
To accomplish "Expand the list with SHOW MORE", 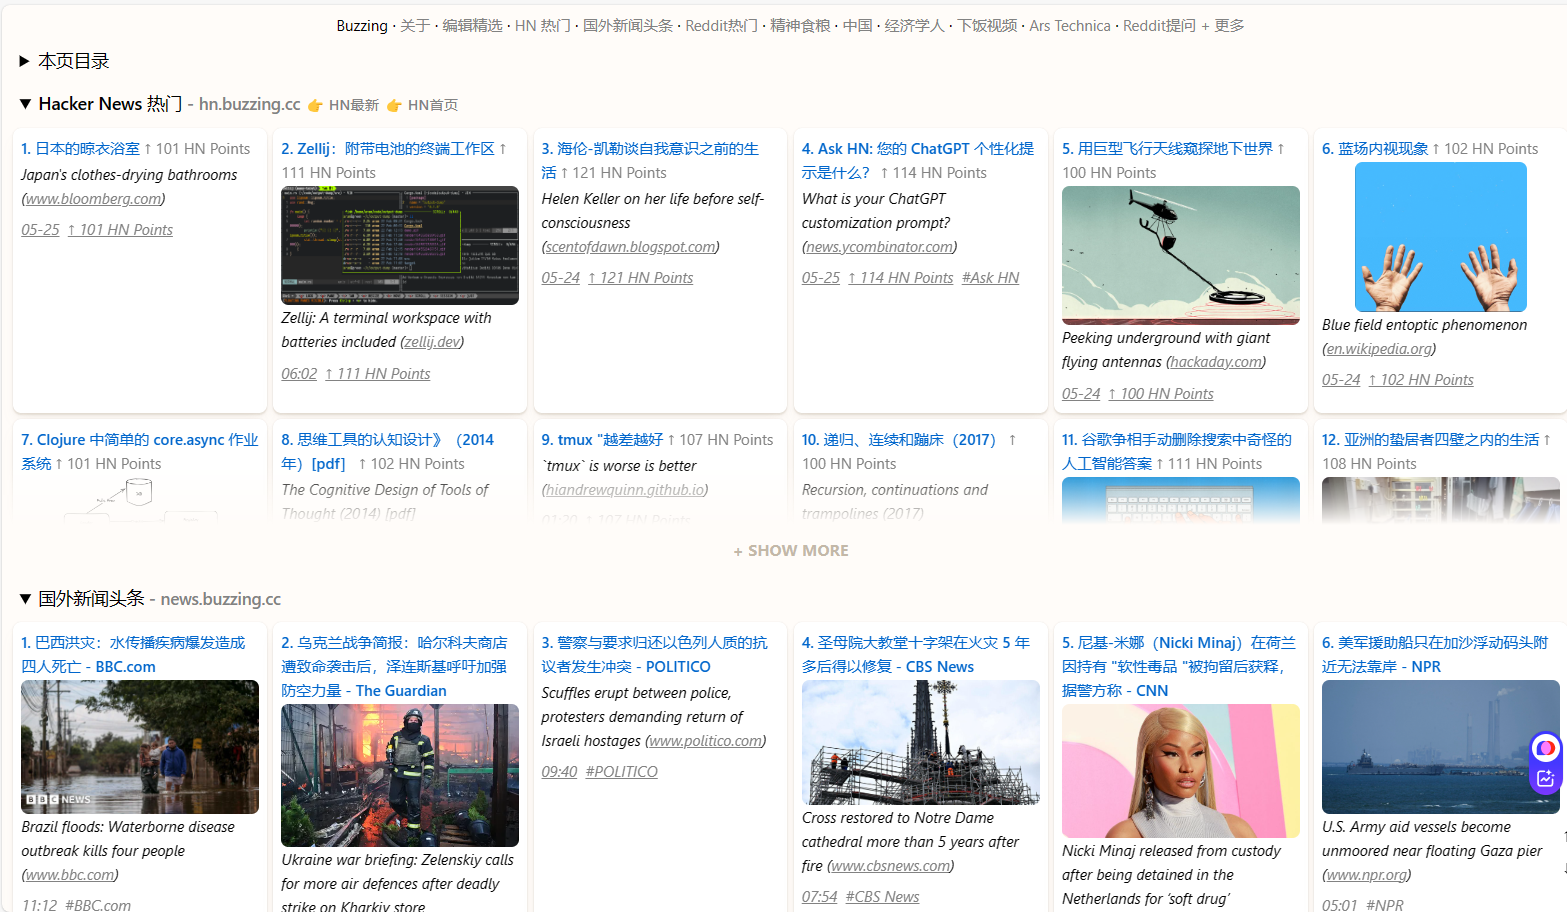I will [791, 551].
